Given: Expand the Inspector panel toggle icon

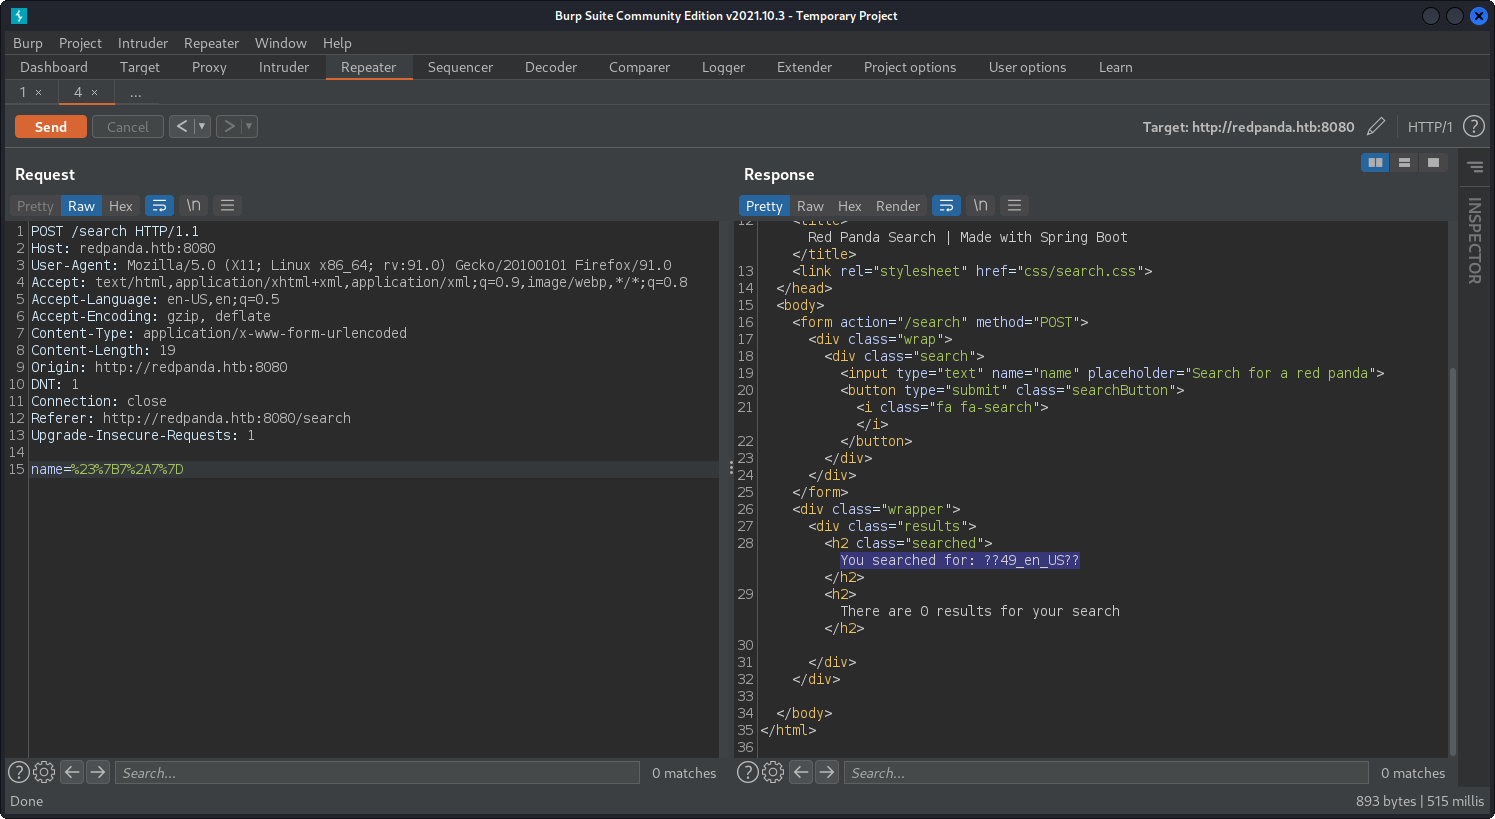Looking at the screenshot, I should point(1475,167).
